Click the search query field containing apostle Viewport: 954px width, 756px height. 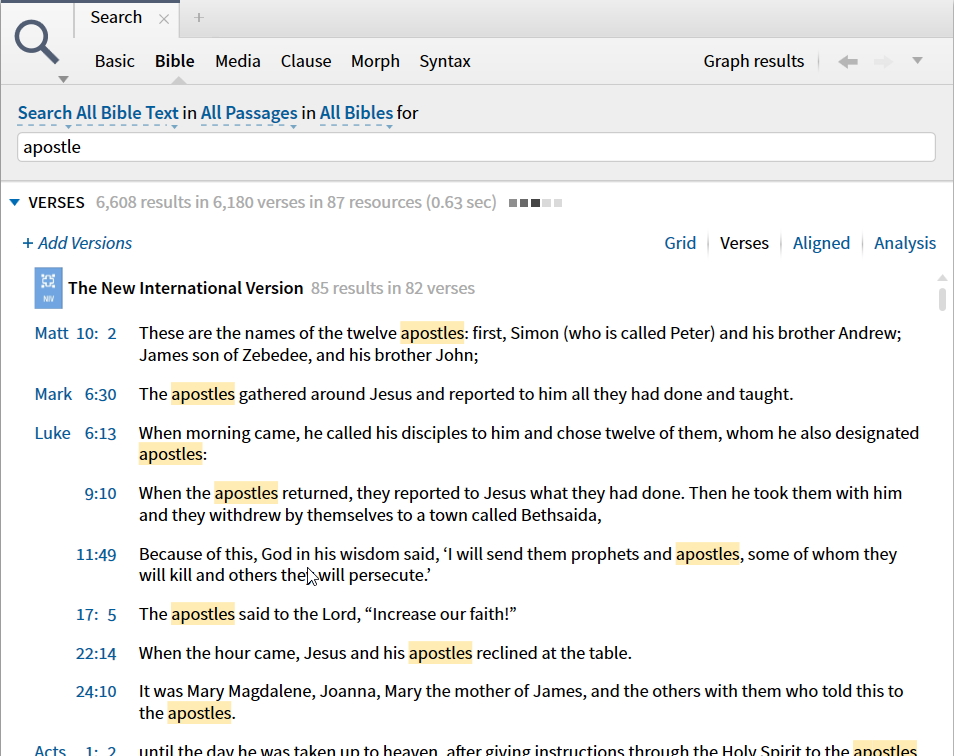click(x=476, y=147)
